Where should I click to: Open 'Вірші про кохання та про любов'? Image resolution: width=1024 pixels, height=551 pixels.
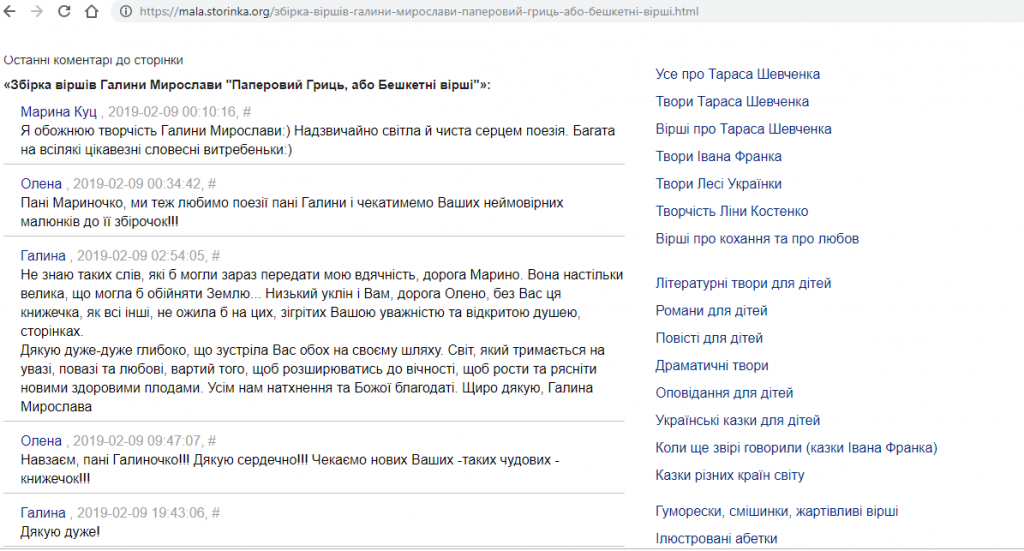click(757, 238)
